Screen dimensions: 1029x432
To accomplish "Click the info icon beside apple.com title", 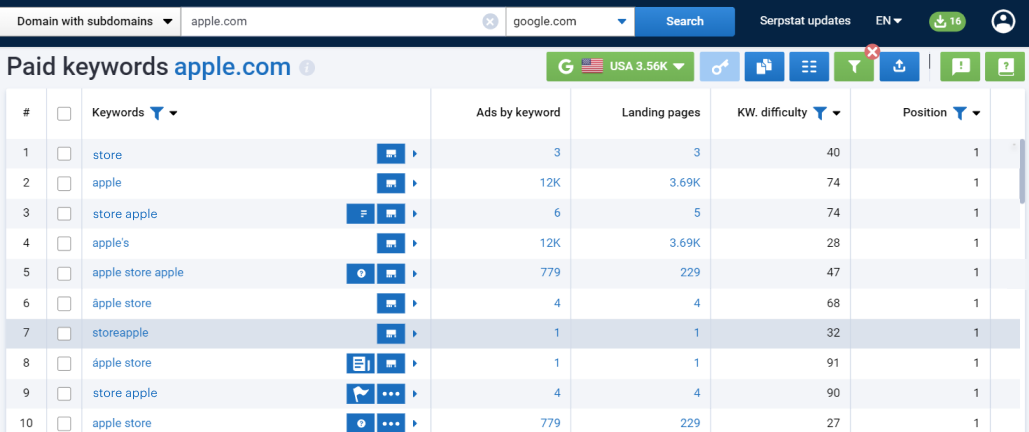I will 307,68.
